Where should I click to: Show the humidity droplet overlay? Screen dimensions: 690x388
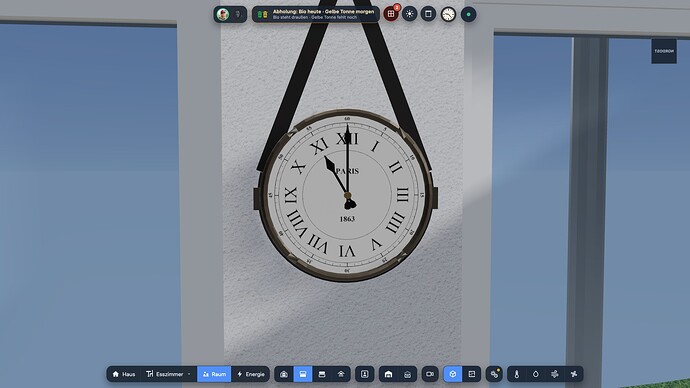(536, 374)
